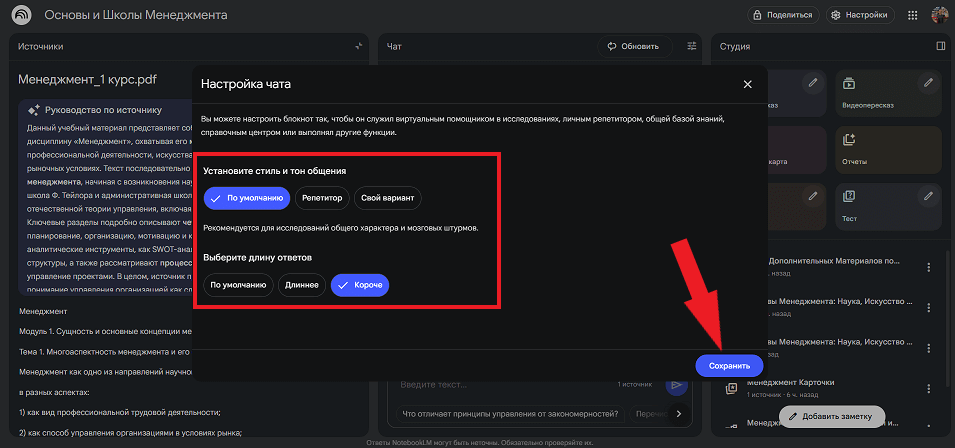Click Выберите длину ответов heading
The image size is (955, 448).
point(258,257)
